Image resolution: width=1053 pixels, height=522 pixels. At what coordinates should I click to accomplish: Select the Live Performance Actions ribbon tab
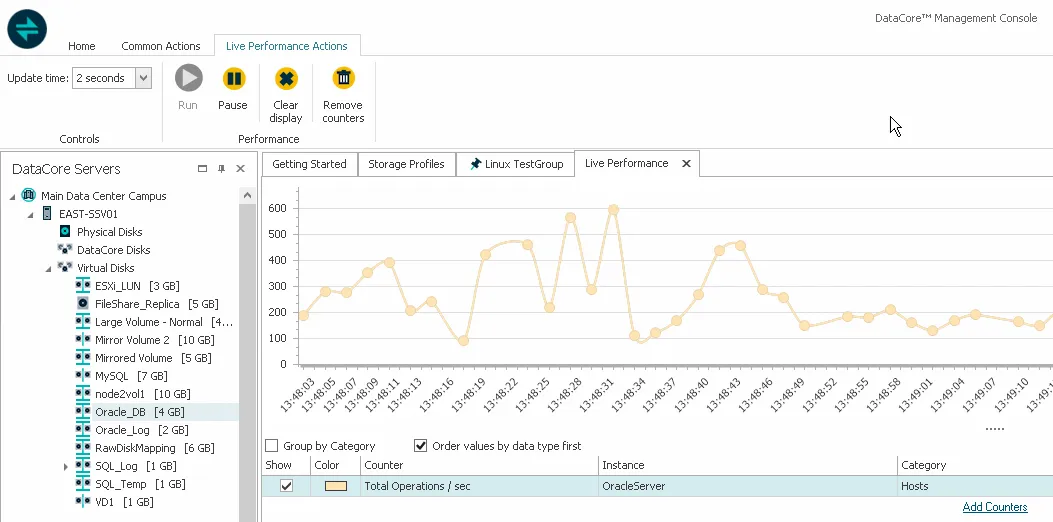pos(287,46)
